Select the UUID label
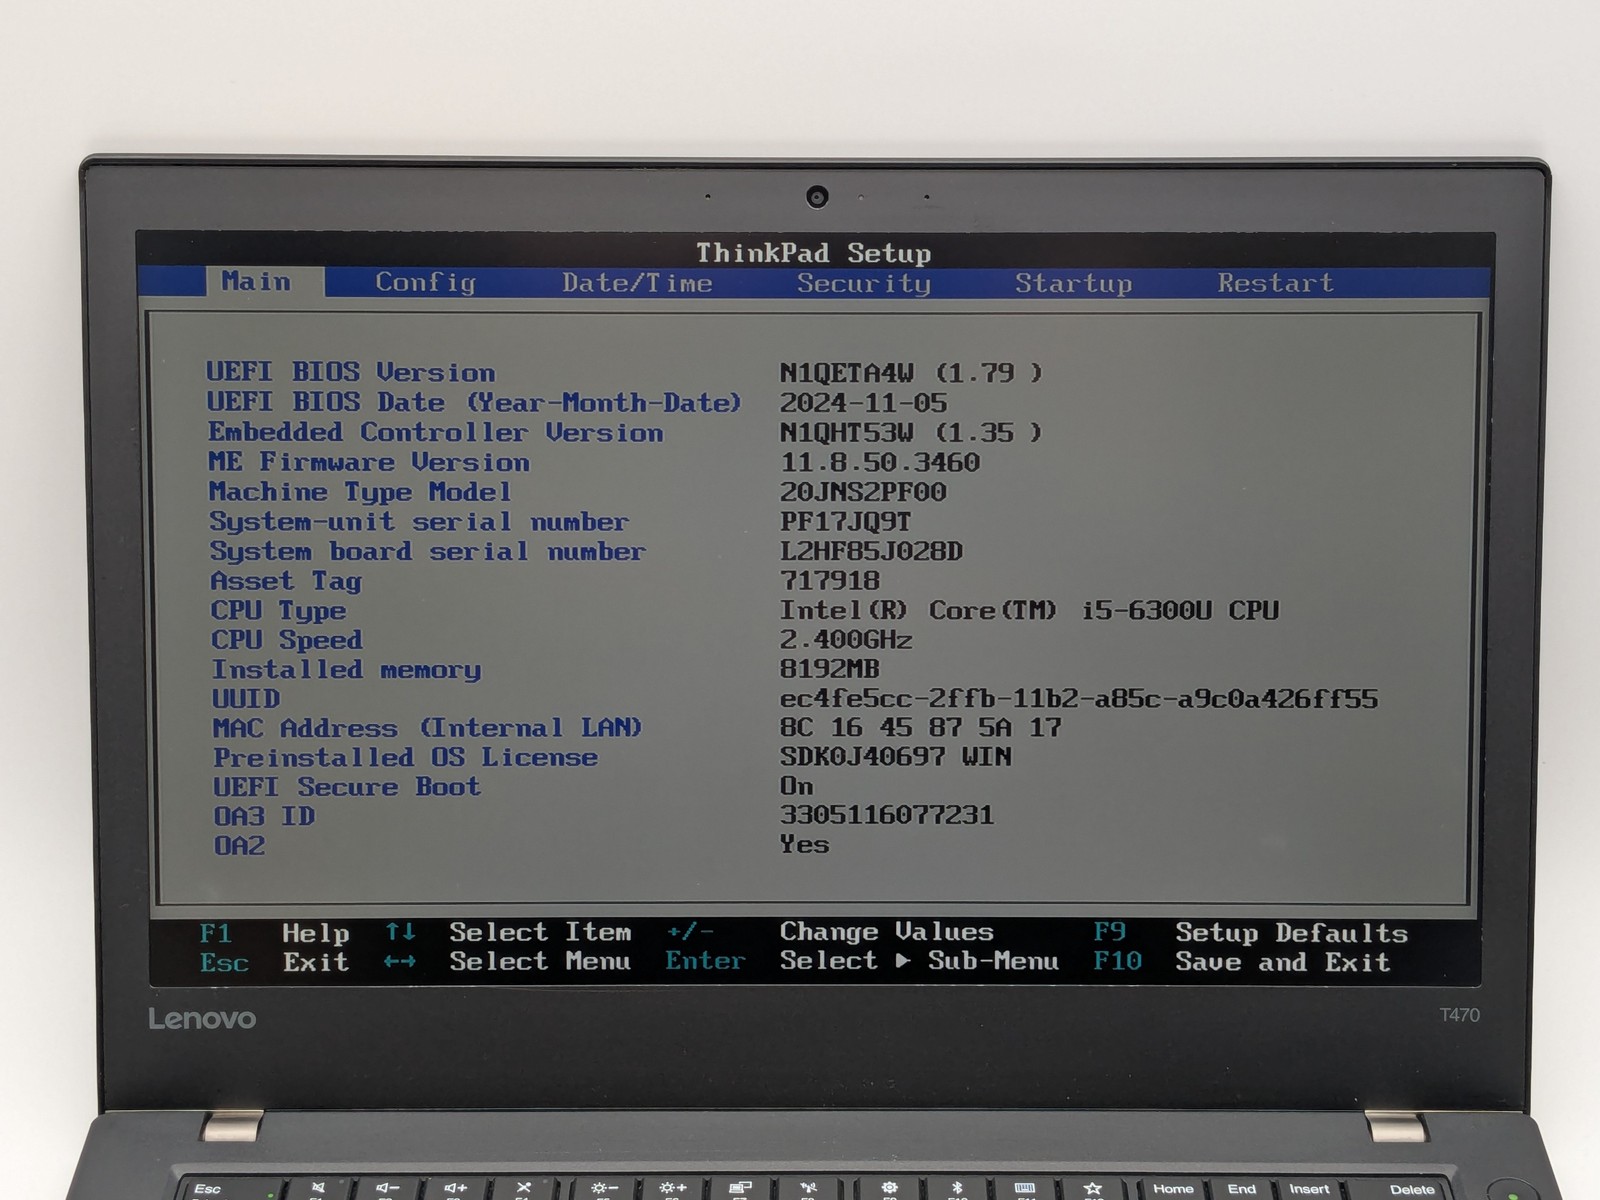1600x1200 pixels. coord(246,699)
